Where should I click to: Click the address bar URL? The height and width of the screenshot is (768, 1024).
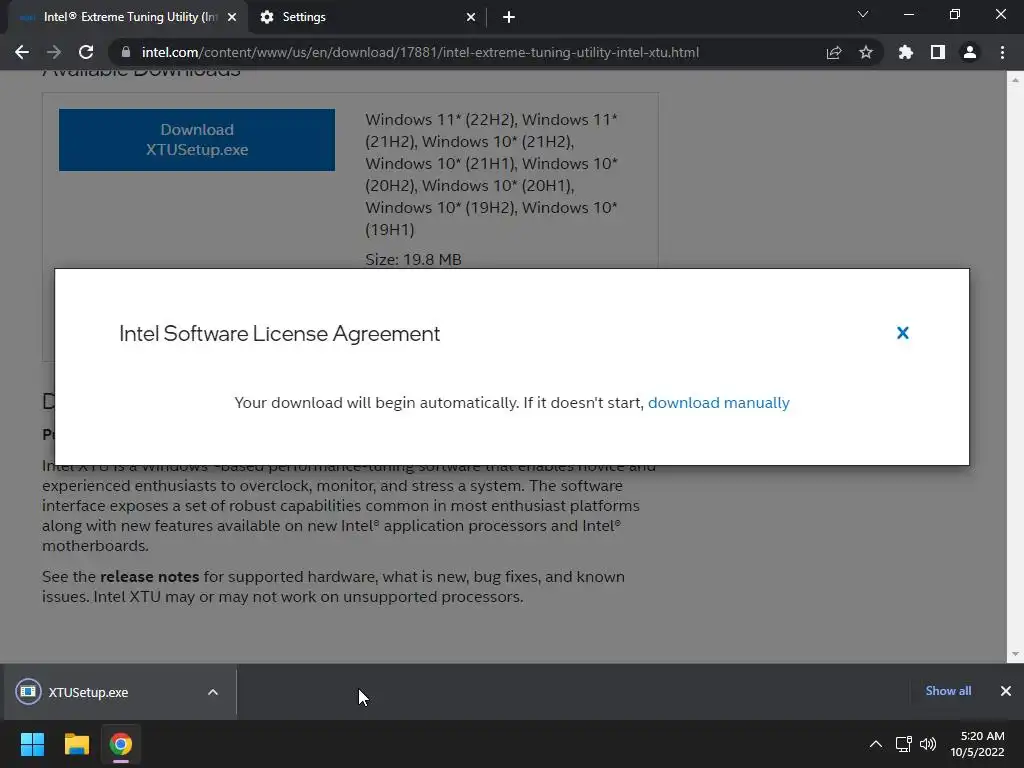tap(420, 52)
